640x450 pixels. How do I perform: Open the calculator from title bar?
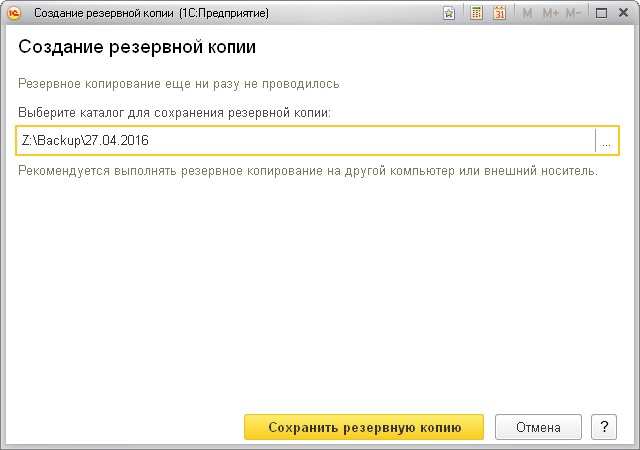pyautogui.click(x=476, y=14)
